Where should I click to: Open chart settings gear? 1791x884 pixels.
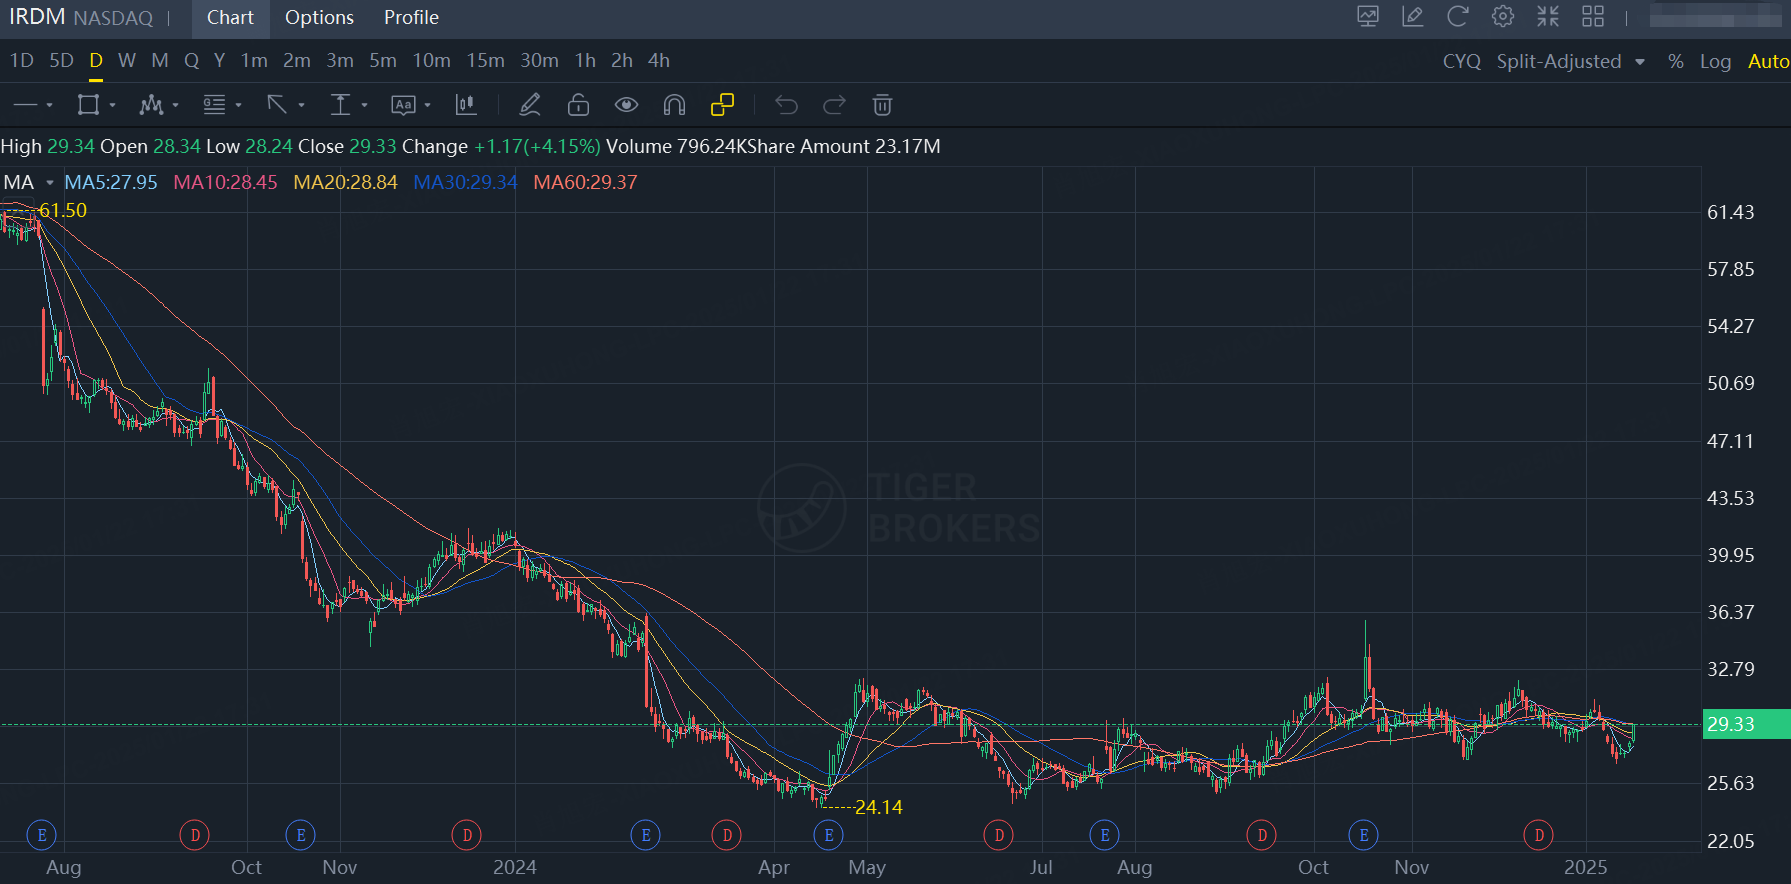pyautogui.click(x=1503, y=17)
